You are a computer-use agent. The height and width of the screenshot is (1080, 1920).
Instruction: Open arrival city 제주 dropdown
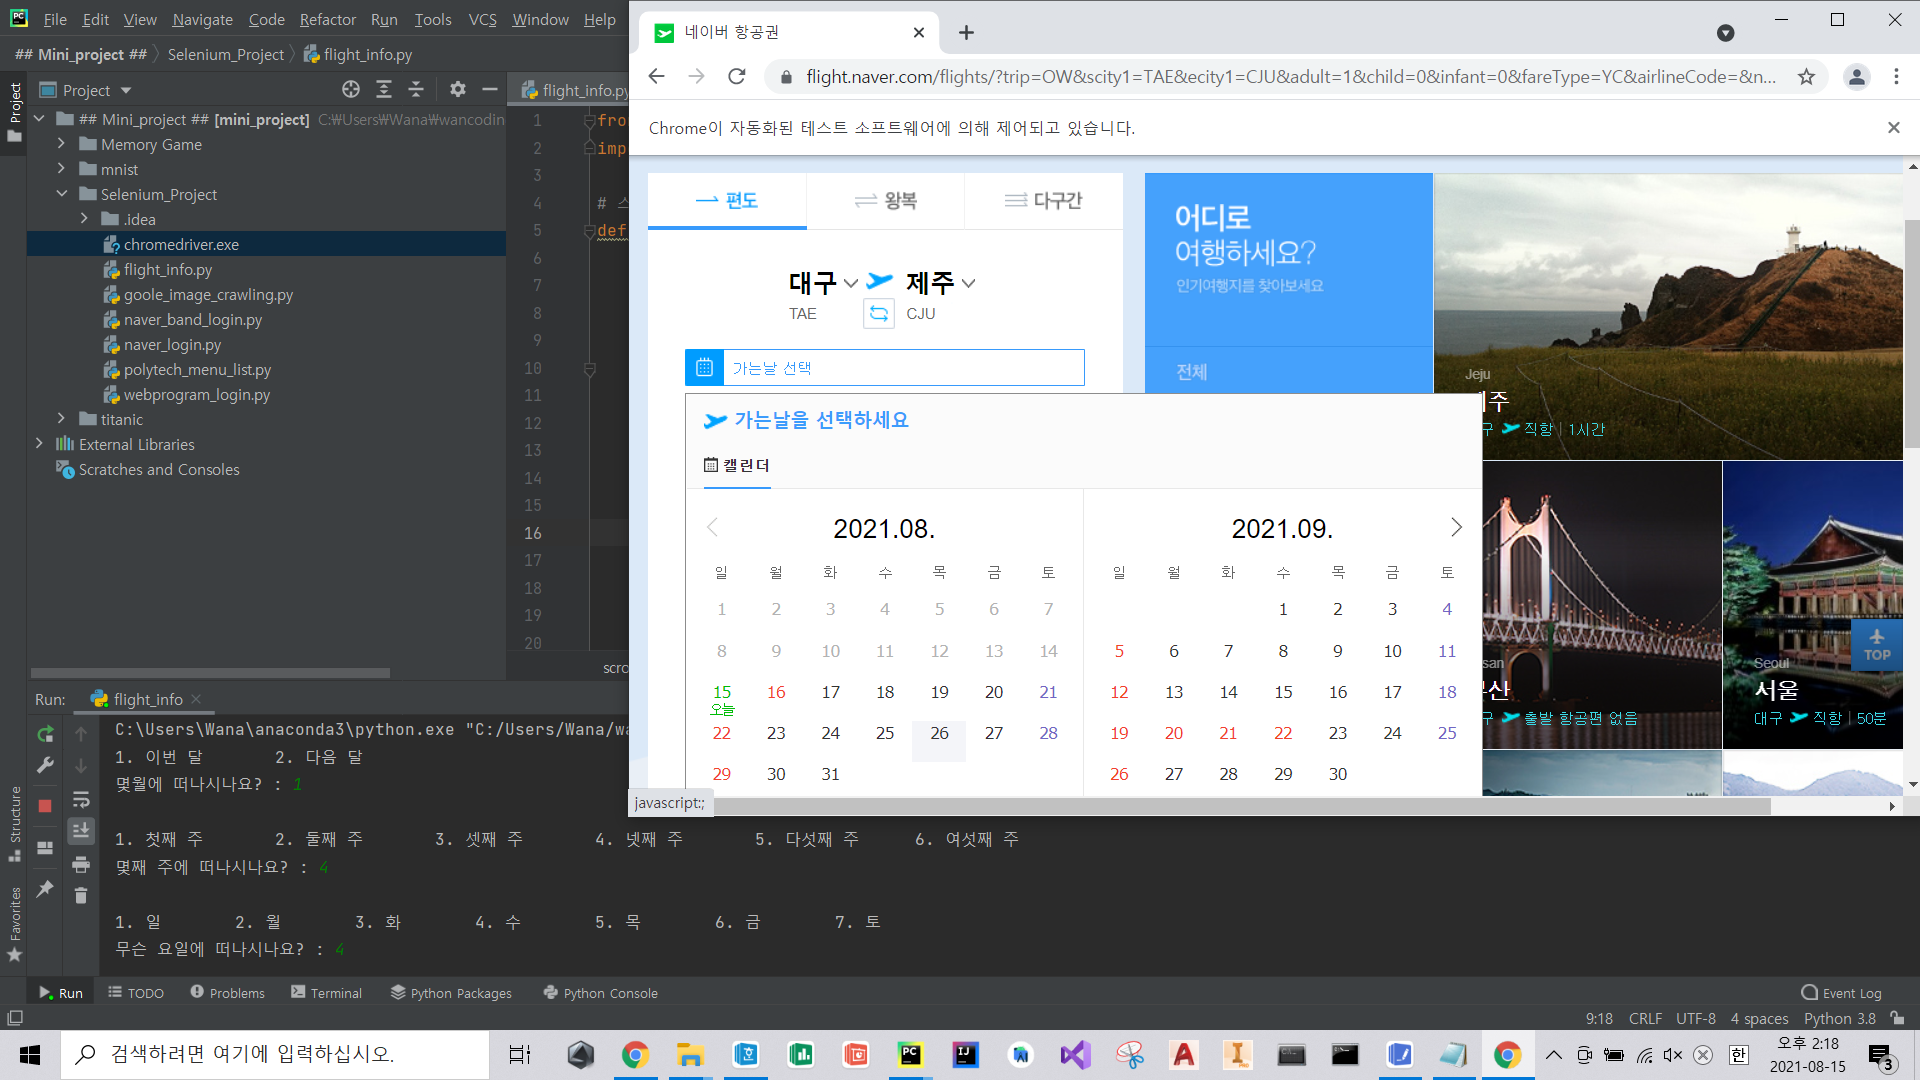[941, 283]
